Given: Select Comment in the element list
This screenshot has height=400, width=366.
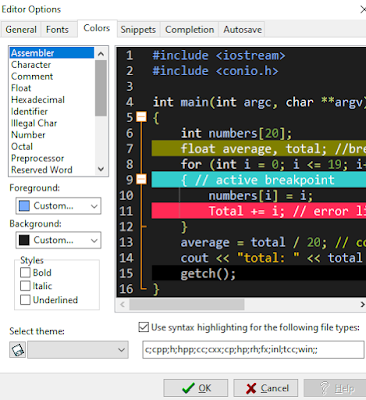Looking at the screenshot, I should (x=52, y=76).
